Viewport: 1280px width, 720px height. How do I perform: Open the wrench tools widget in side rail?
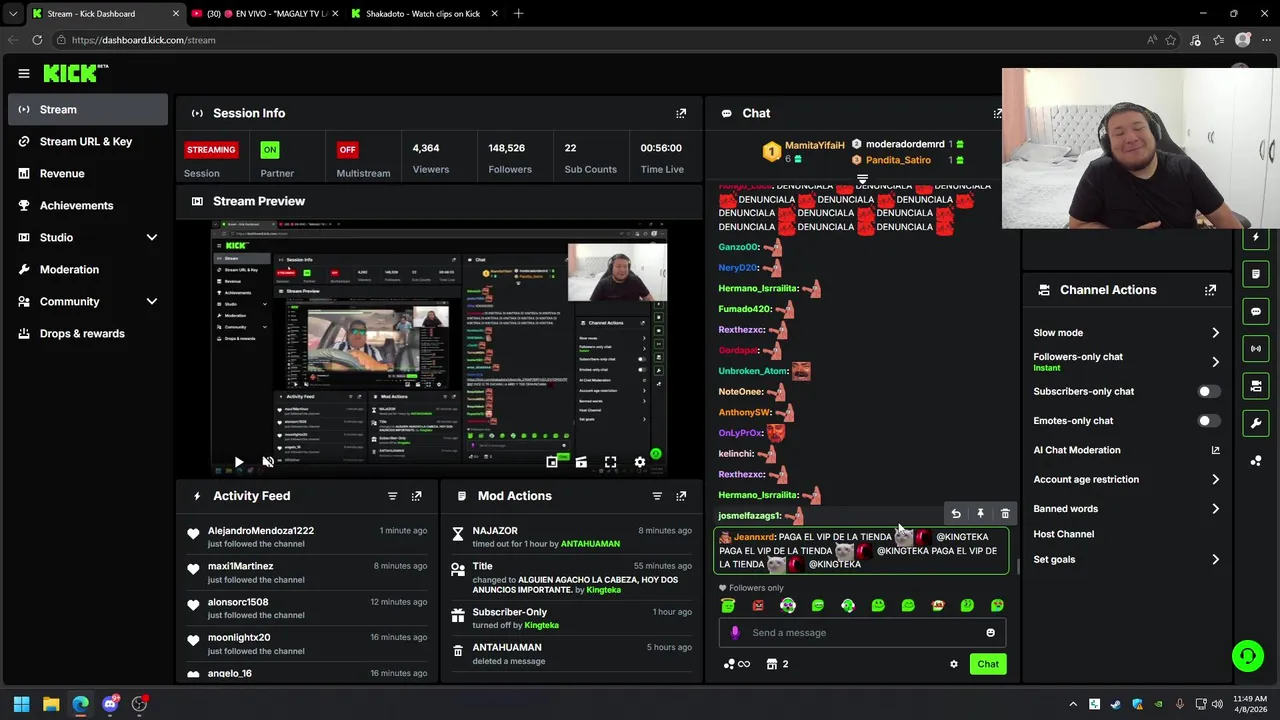[1256, 423]
